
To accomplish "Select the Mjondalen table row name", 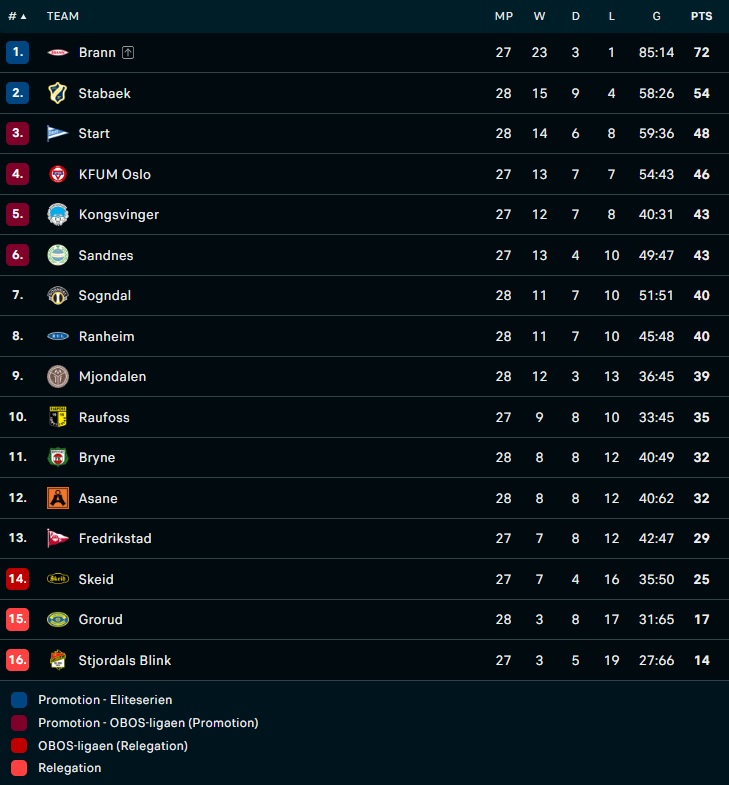I will click(112, 376).
